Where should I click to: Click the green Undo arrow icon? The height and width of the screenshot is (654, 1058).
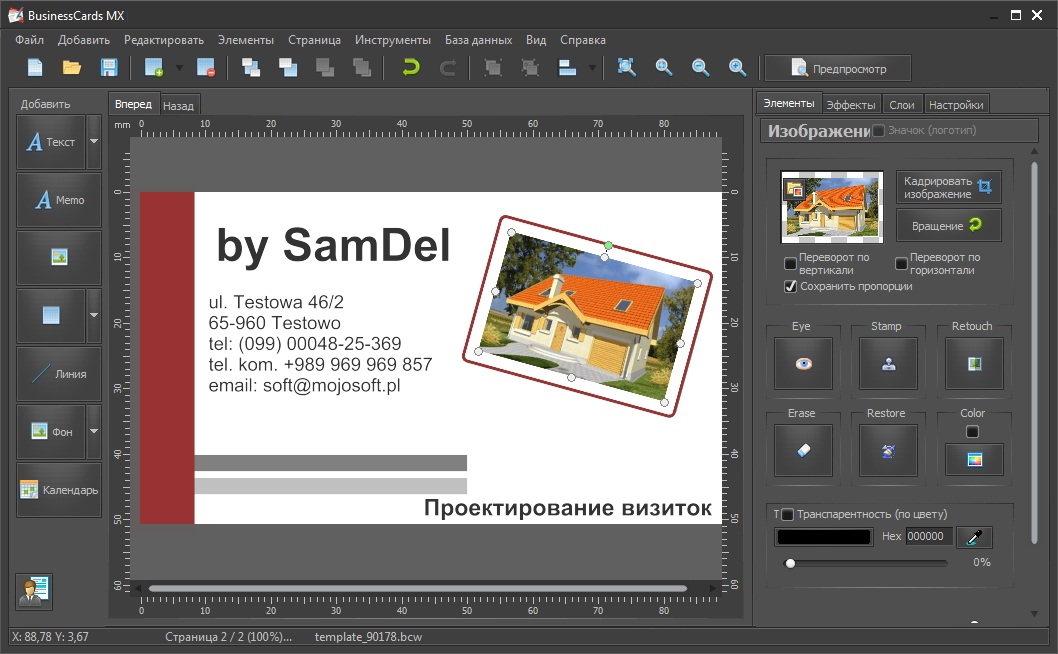coord(410,68)
